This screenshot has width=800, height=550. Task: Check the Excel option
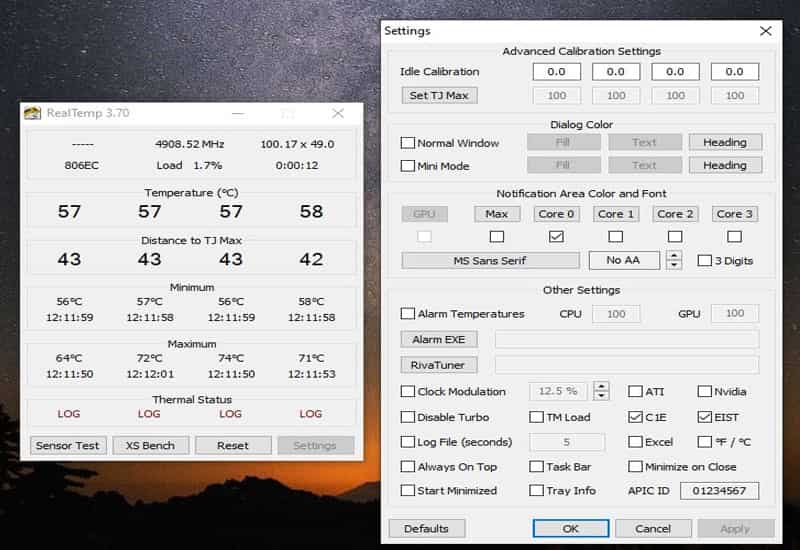(635, 442)
